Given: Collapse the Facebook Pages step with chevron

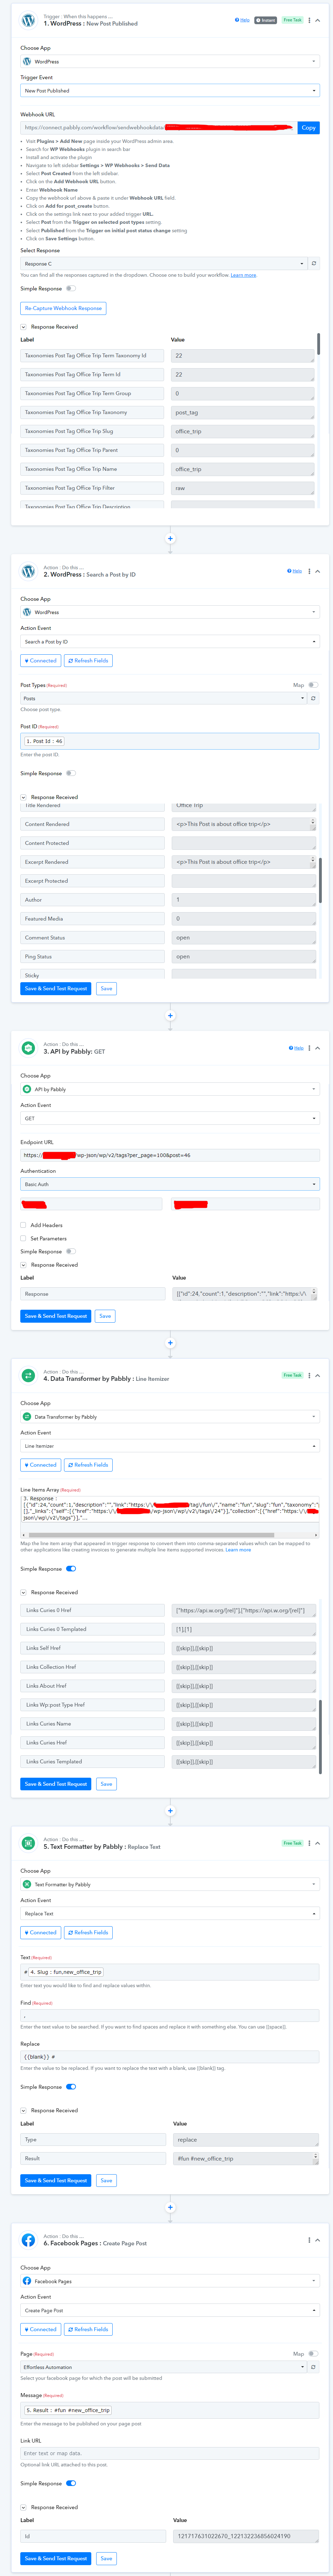Looking at the screenshot, I should [x=318, y=2240].
